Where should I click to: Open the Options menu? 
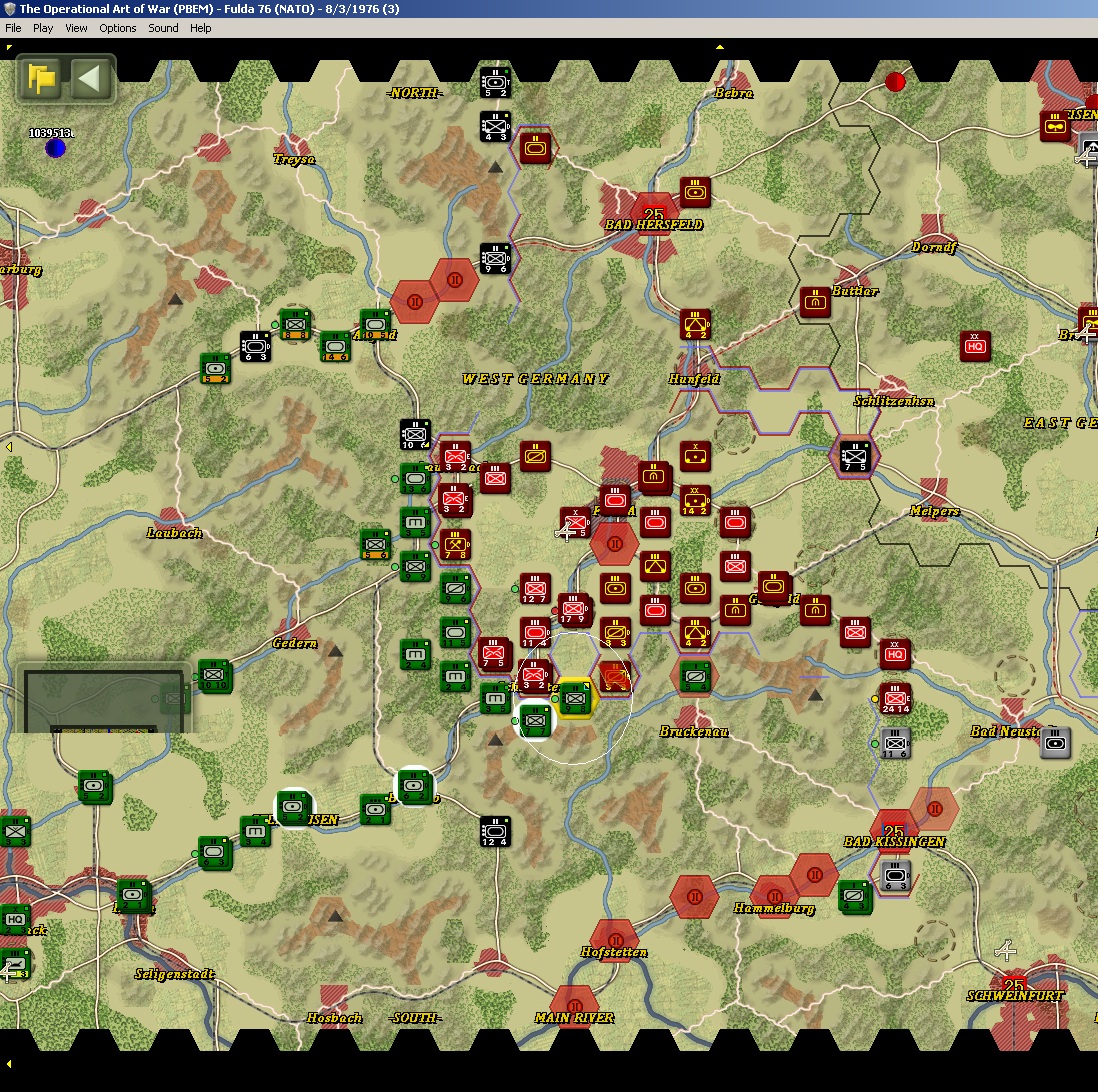(118, 28)
